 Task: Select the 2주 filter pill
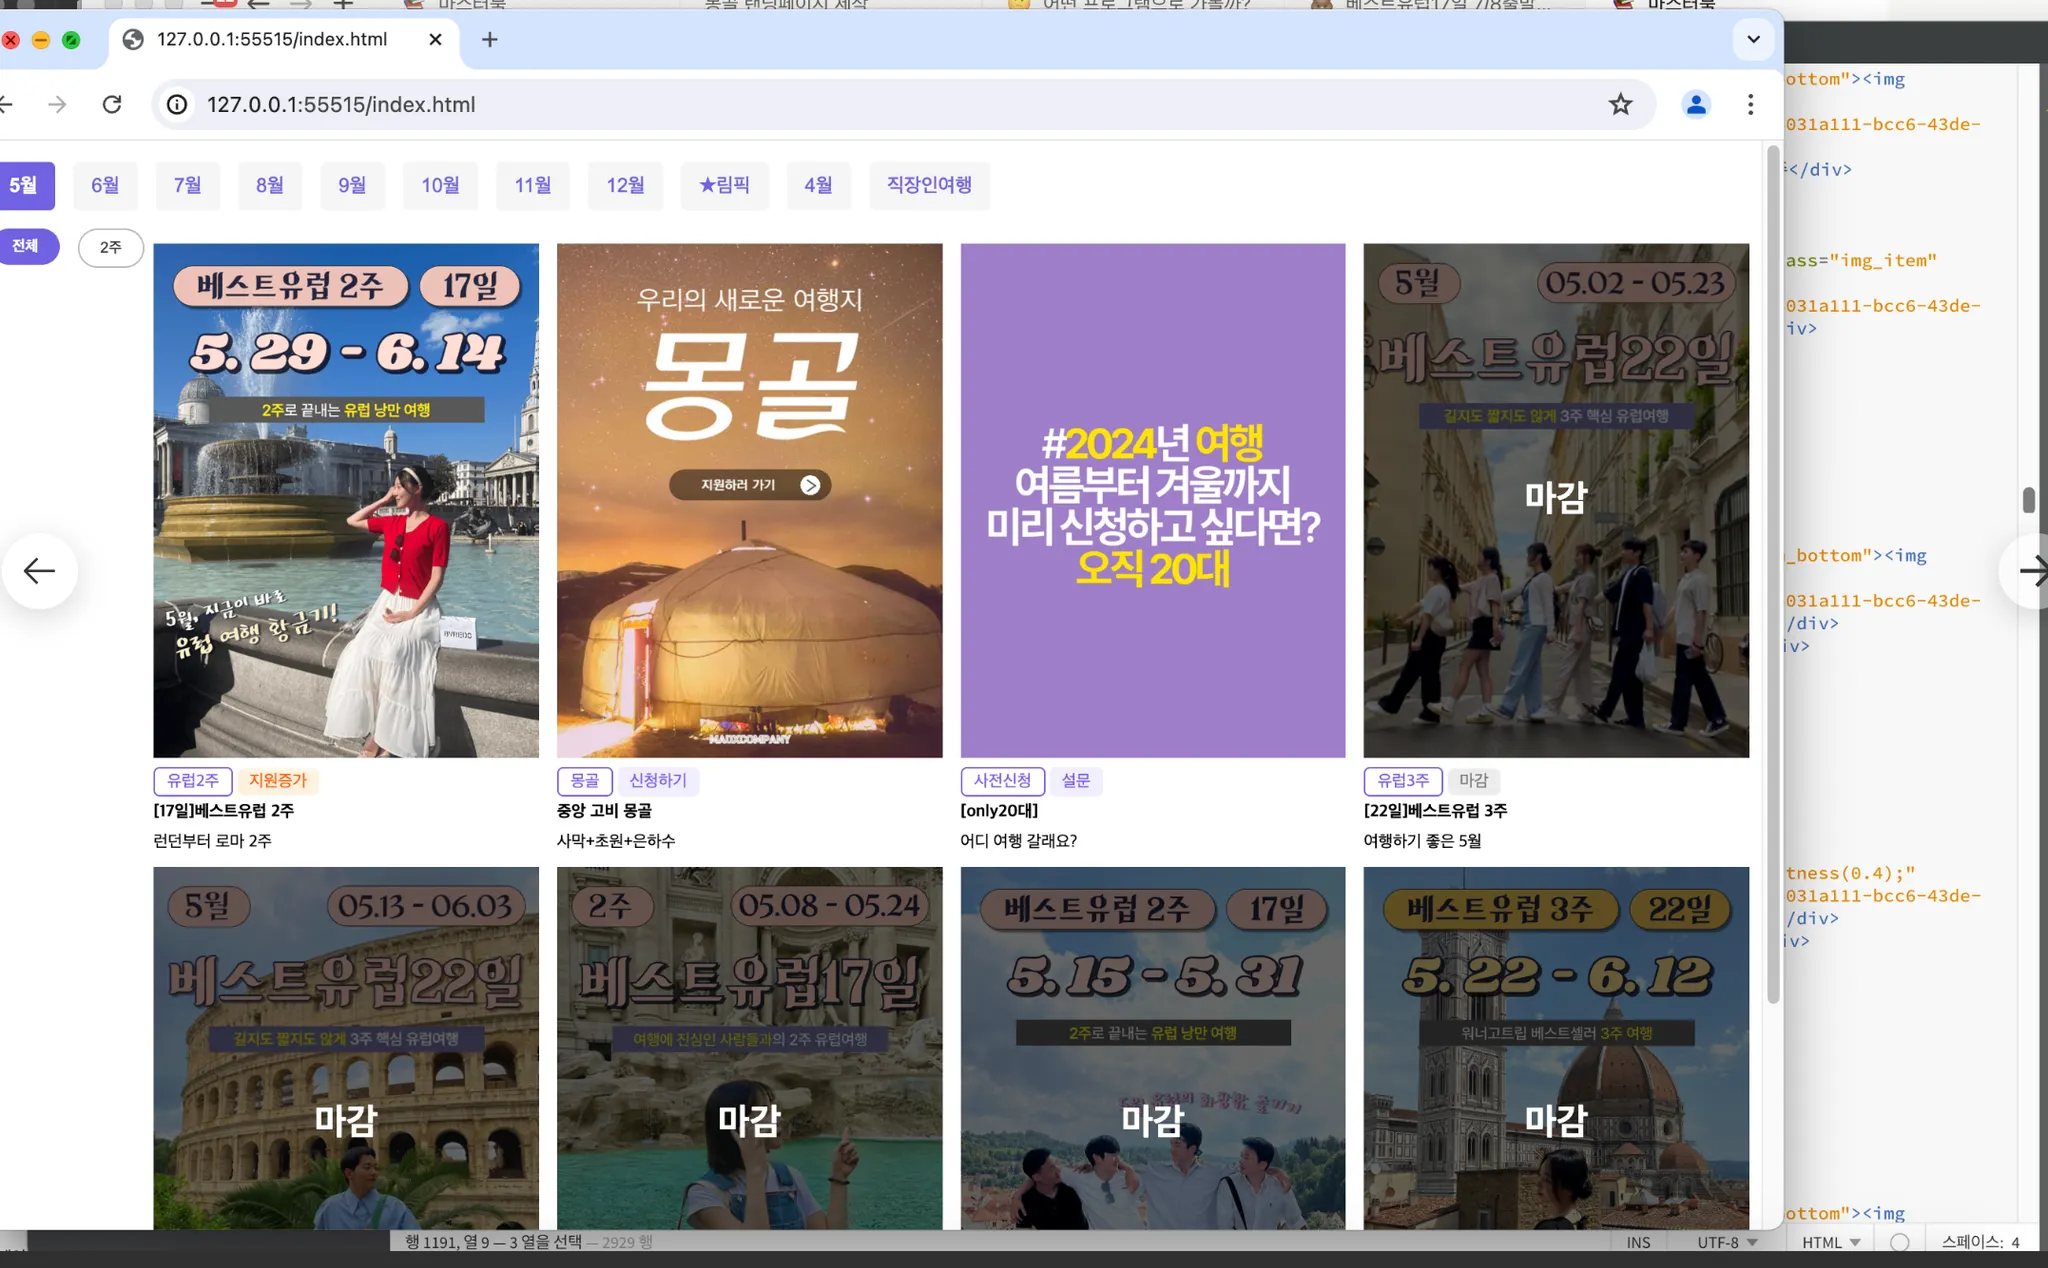pyautogui.click(x=110, y=247)
